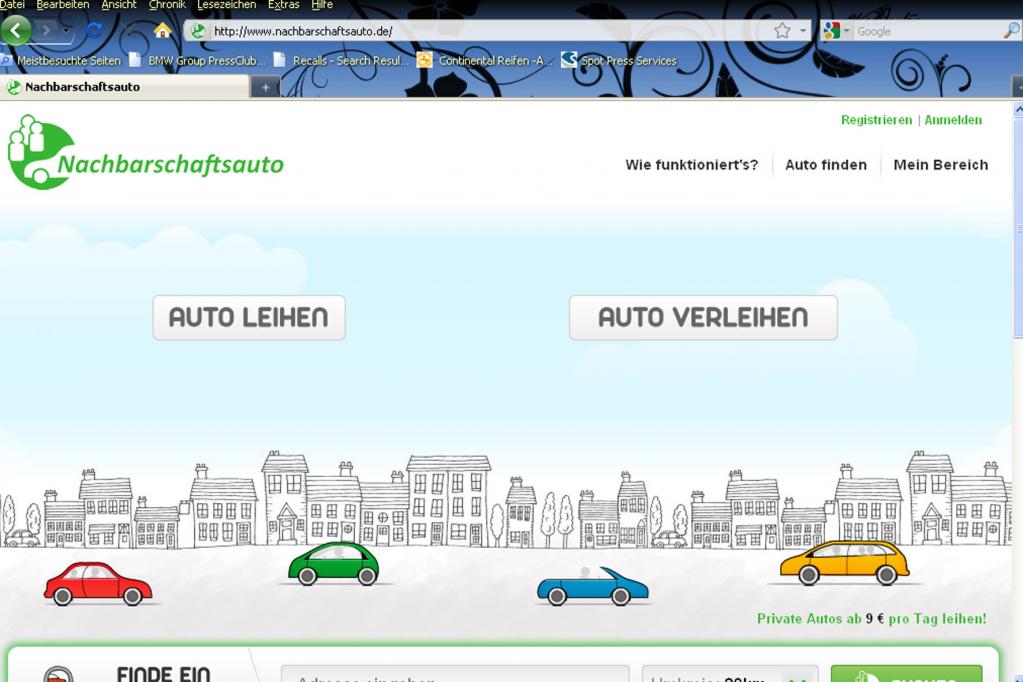Open Chronik menu

pos(167,5)
